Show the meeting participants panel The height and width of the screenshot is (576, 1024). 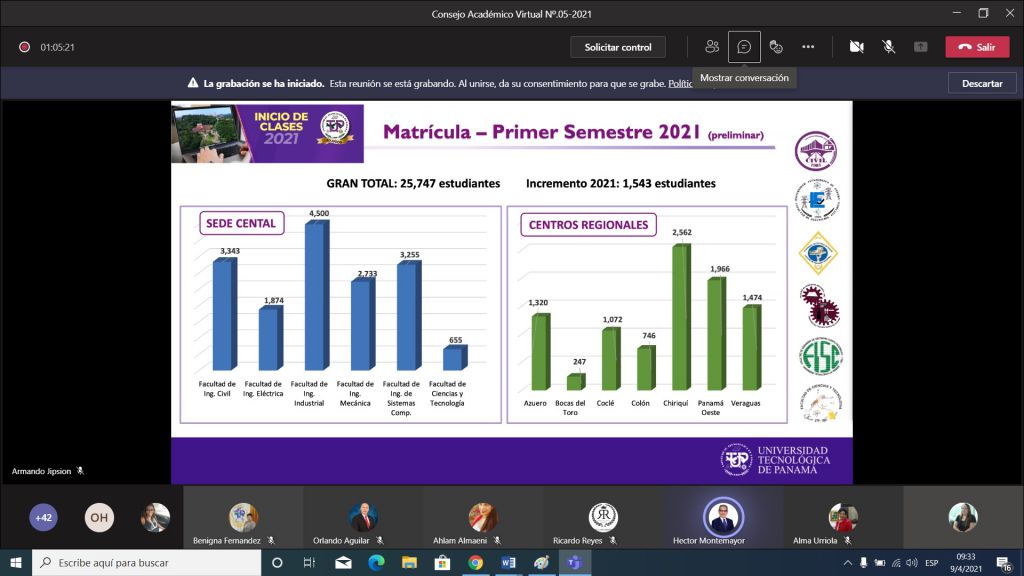click(x=712, y=47)
